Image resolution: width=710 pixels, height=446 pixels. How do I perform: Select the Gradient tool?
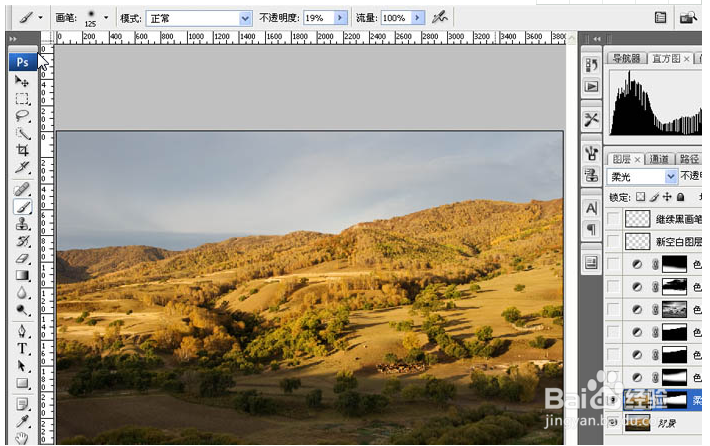click(22, 275)
